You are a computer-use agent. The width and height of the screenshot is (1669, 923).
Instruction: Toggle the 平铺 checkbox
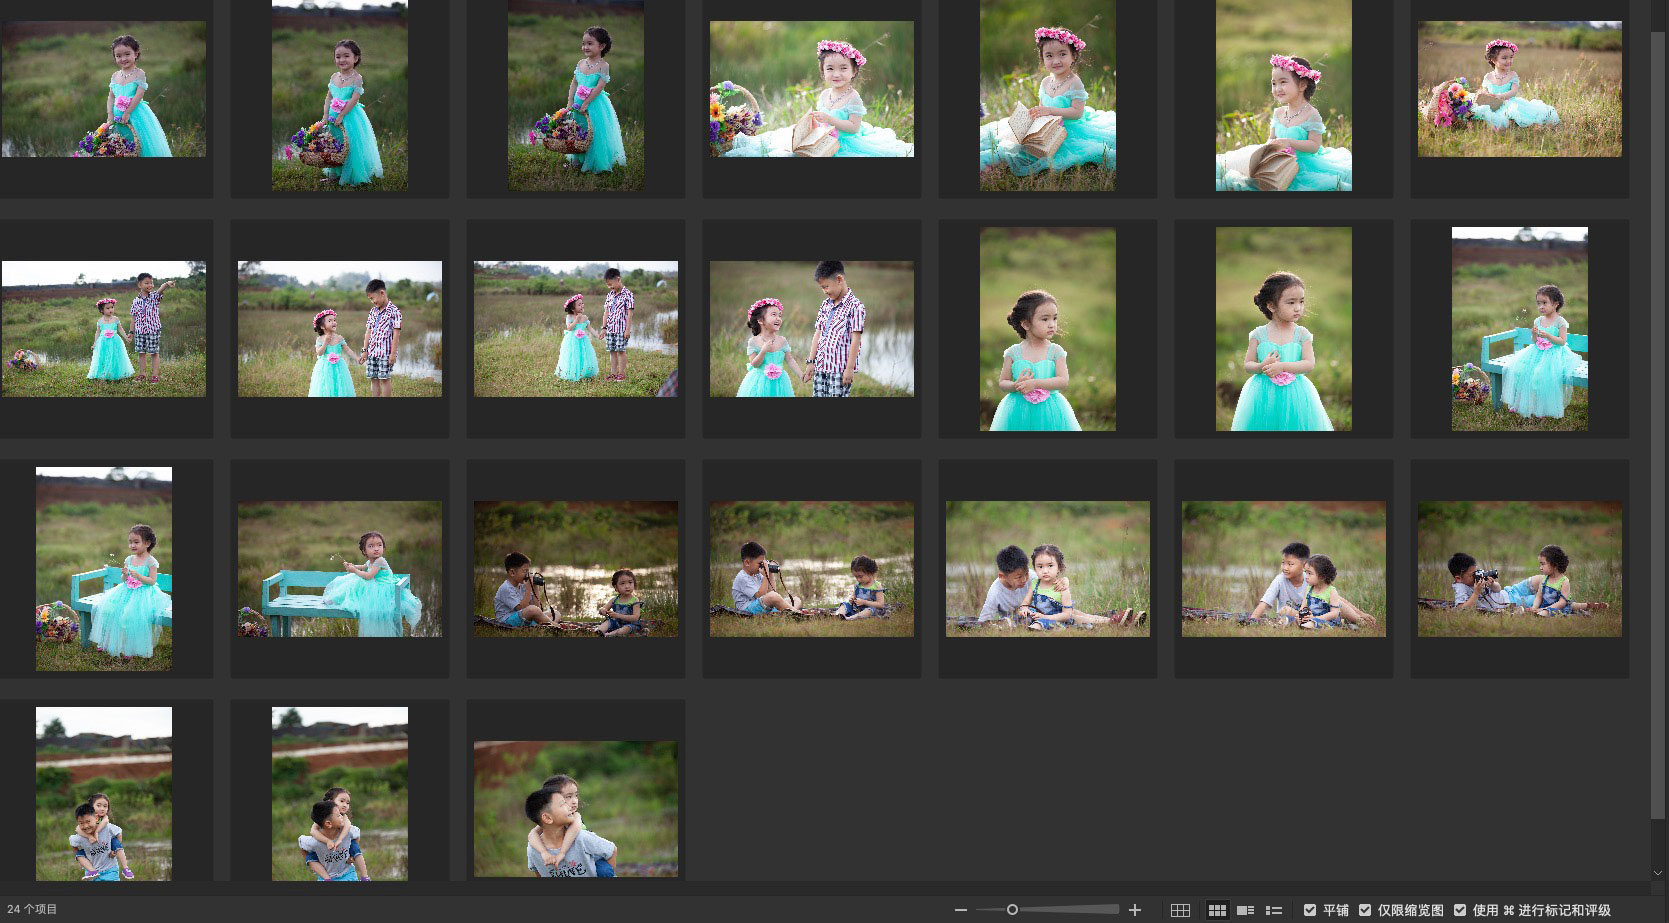(1310, 910)
